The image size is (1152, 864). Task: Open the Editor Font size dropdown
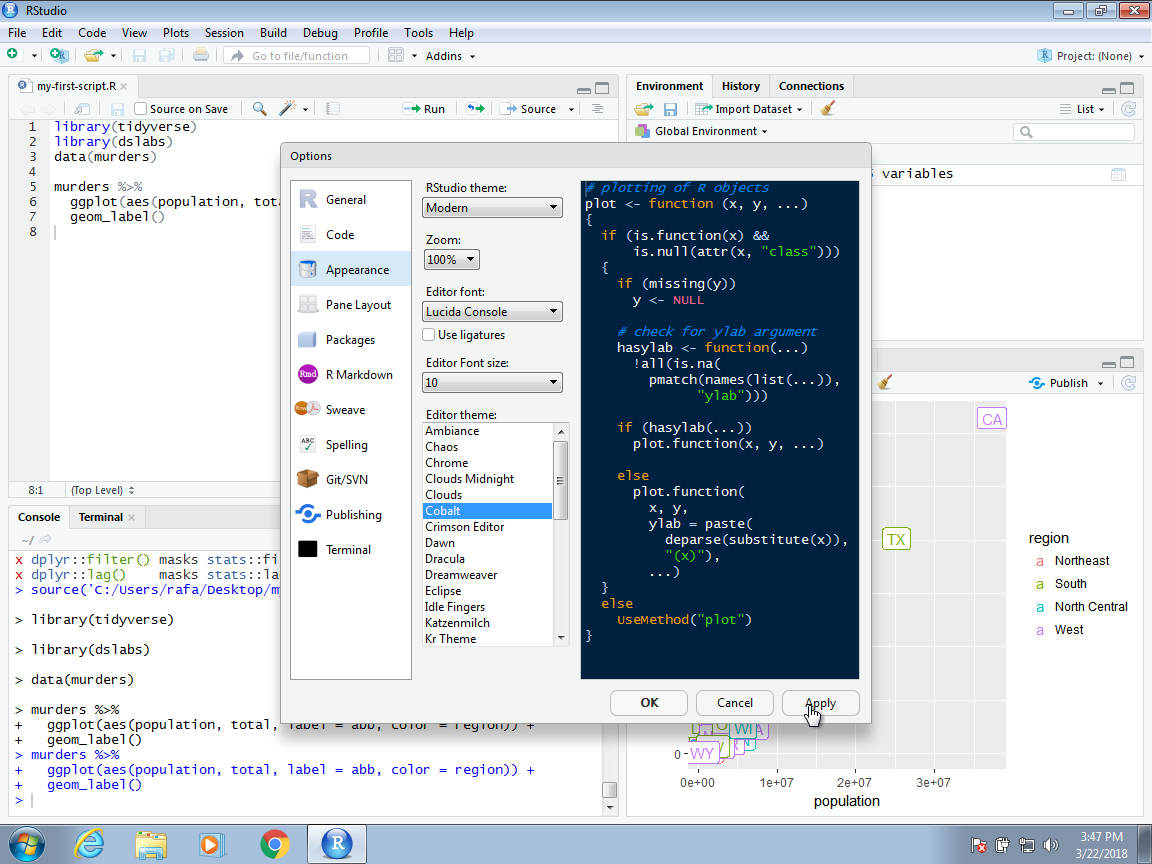[492, 382]
